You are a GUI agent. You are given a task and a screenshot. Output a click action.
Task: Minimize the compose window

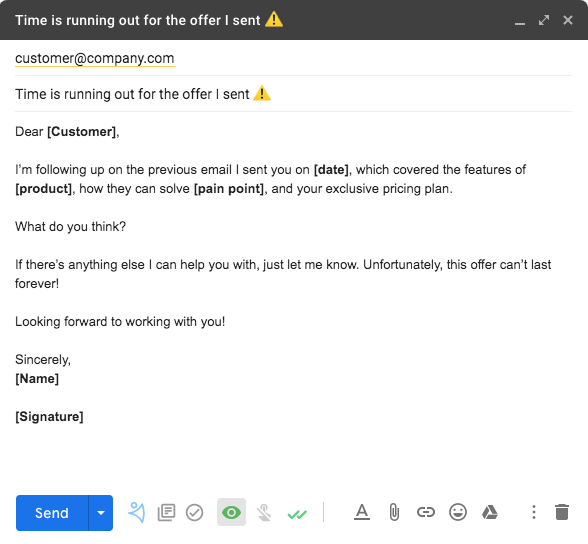[520, 21]
